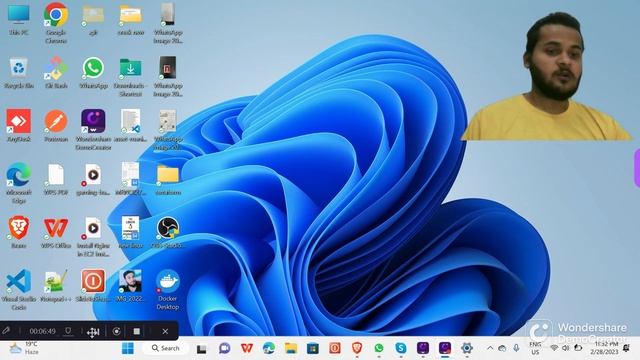Launch Wondershare DemoCreator desktop shortcut
The image size is (640, 360).
[x=93, y=129]
